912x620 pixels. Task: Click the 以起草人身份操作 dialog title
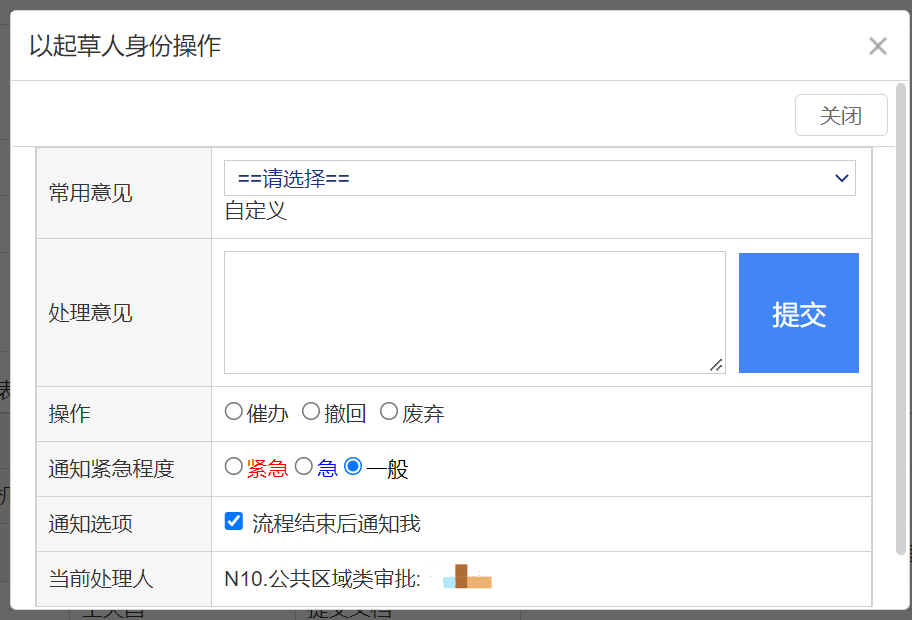[125, 46]
